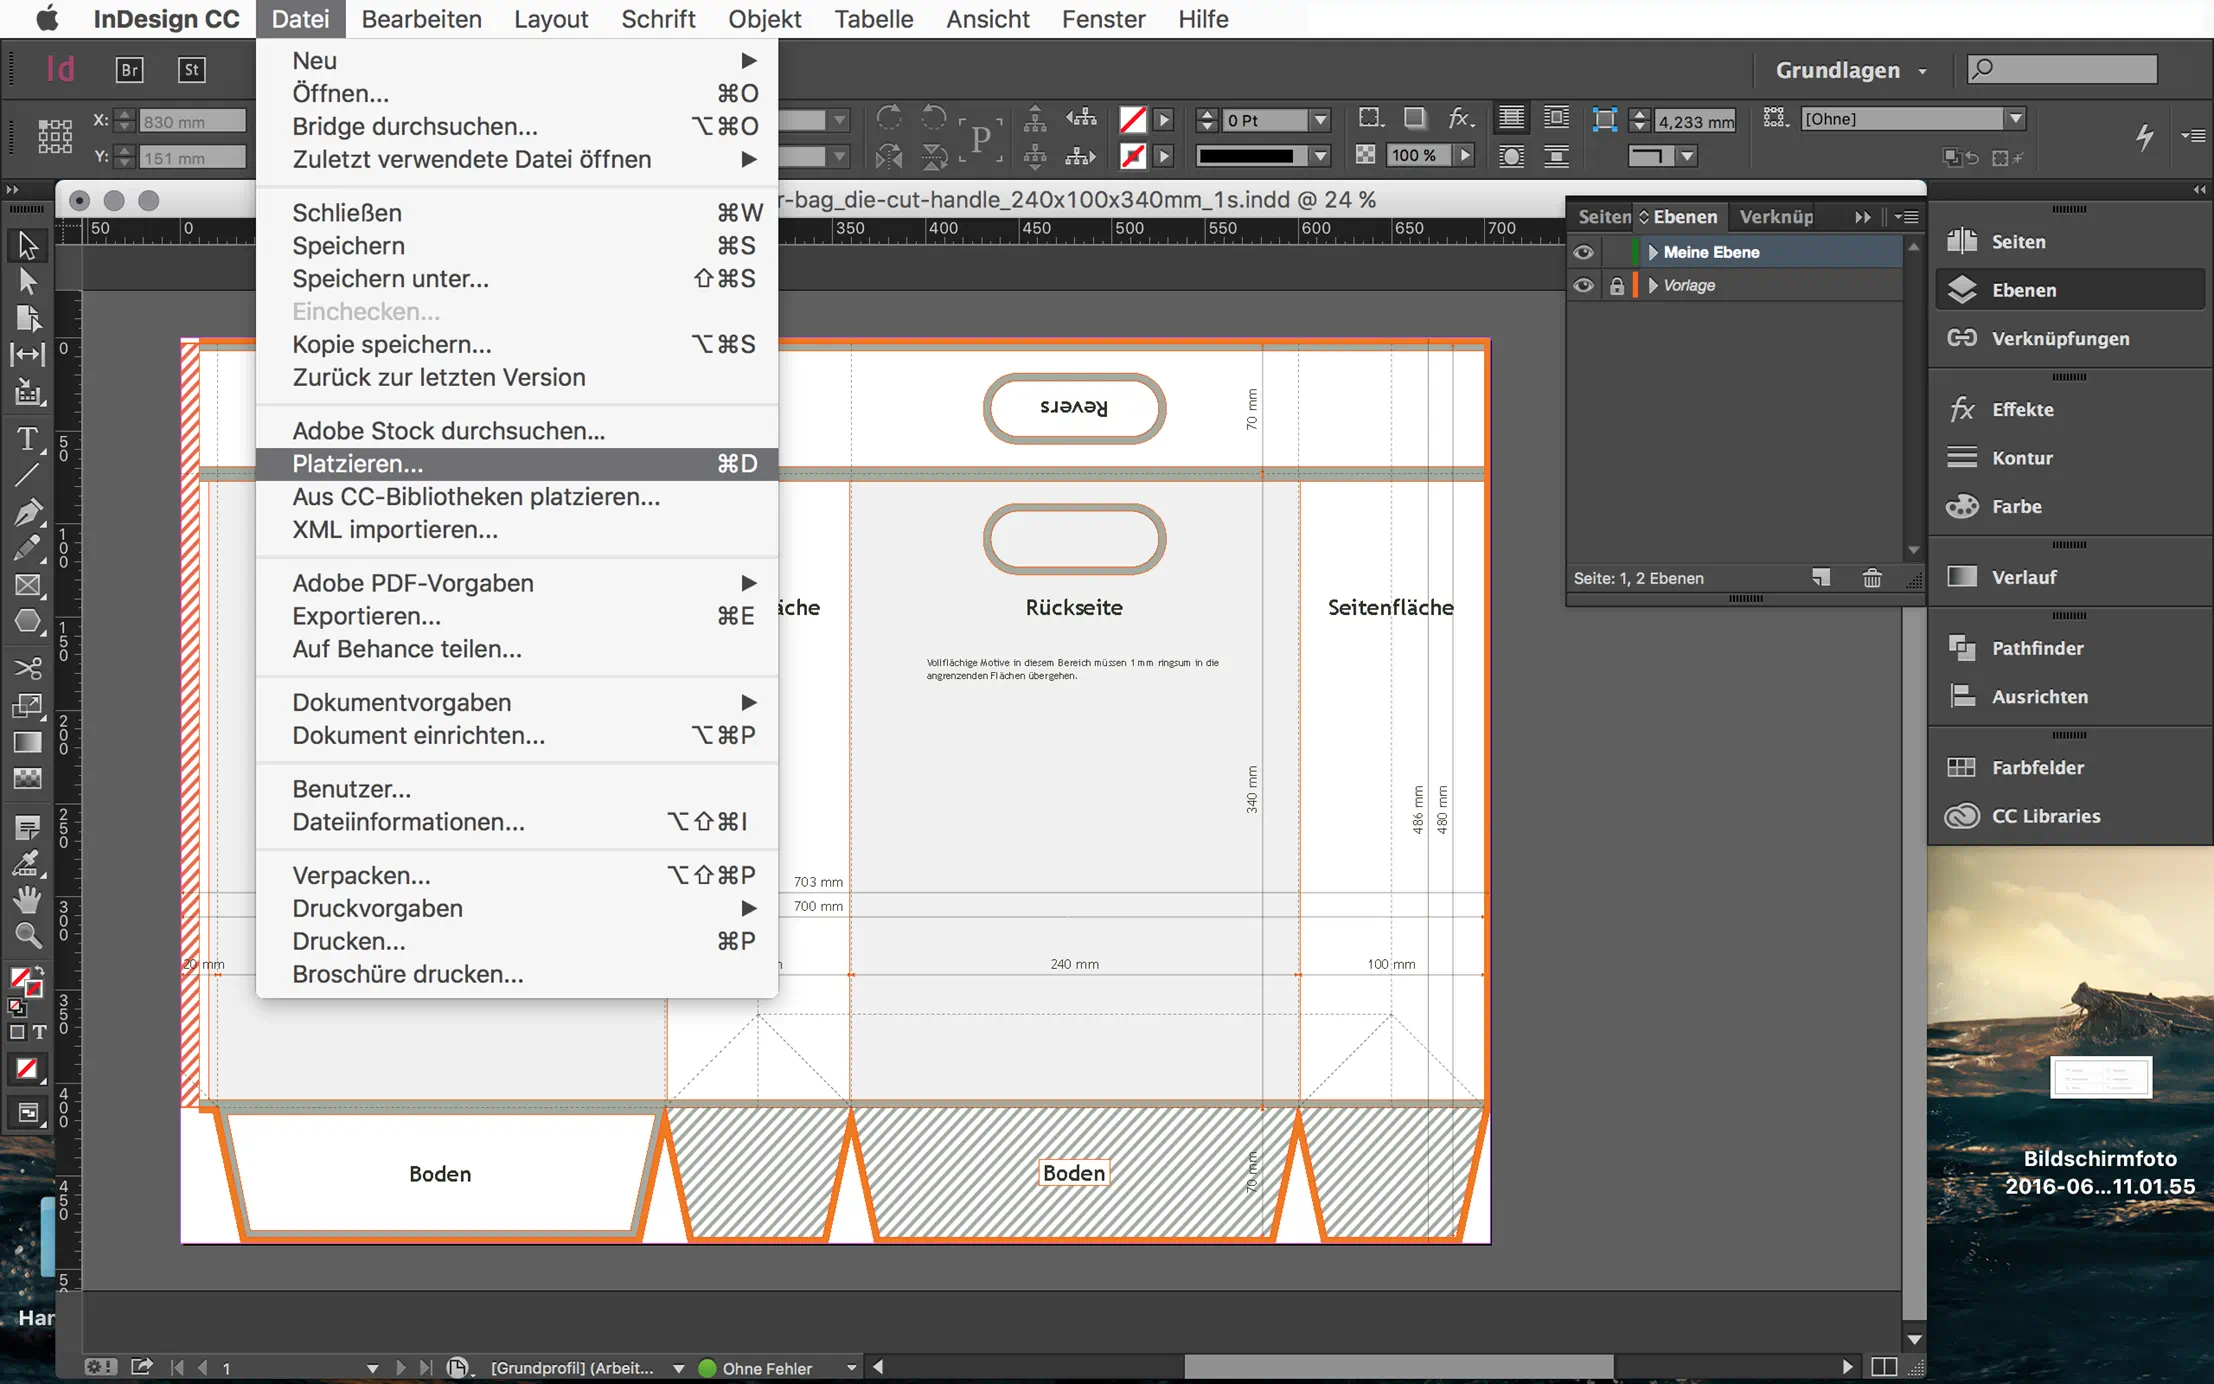Select the Pen tool
This screenshot has height=1384, width=2214.
27,513
